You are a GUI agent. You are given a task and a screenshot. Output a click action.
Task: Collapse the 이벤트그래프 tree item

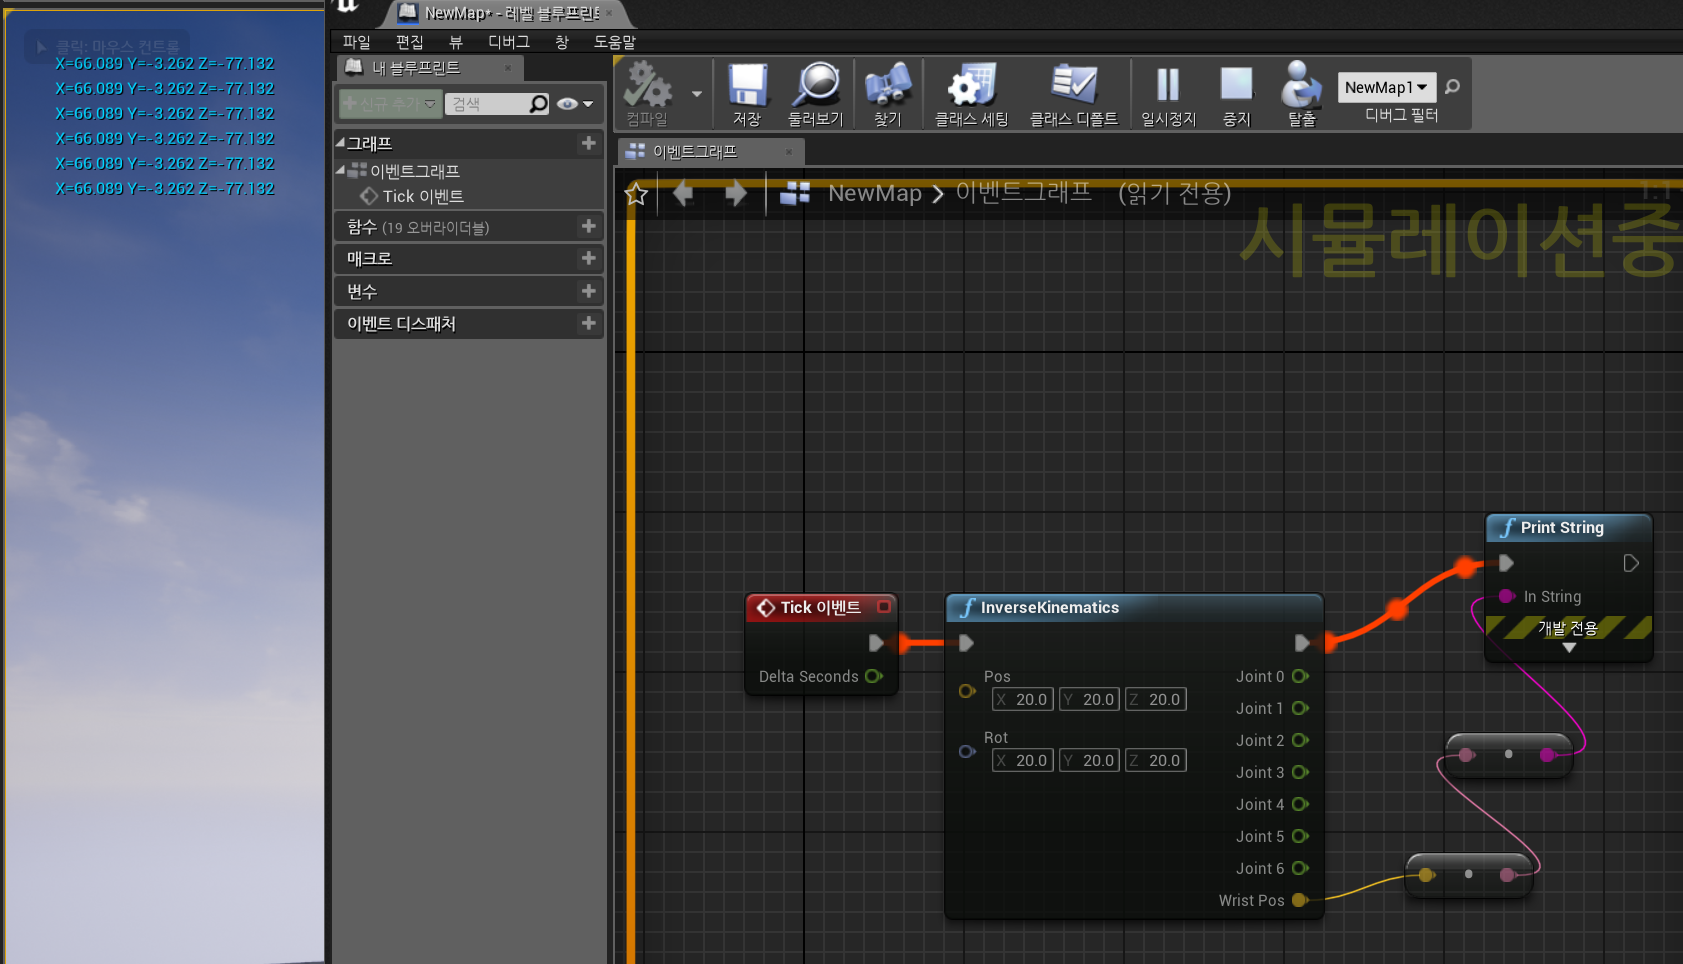[x=340, y=170]
